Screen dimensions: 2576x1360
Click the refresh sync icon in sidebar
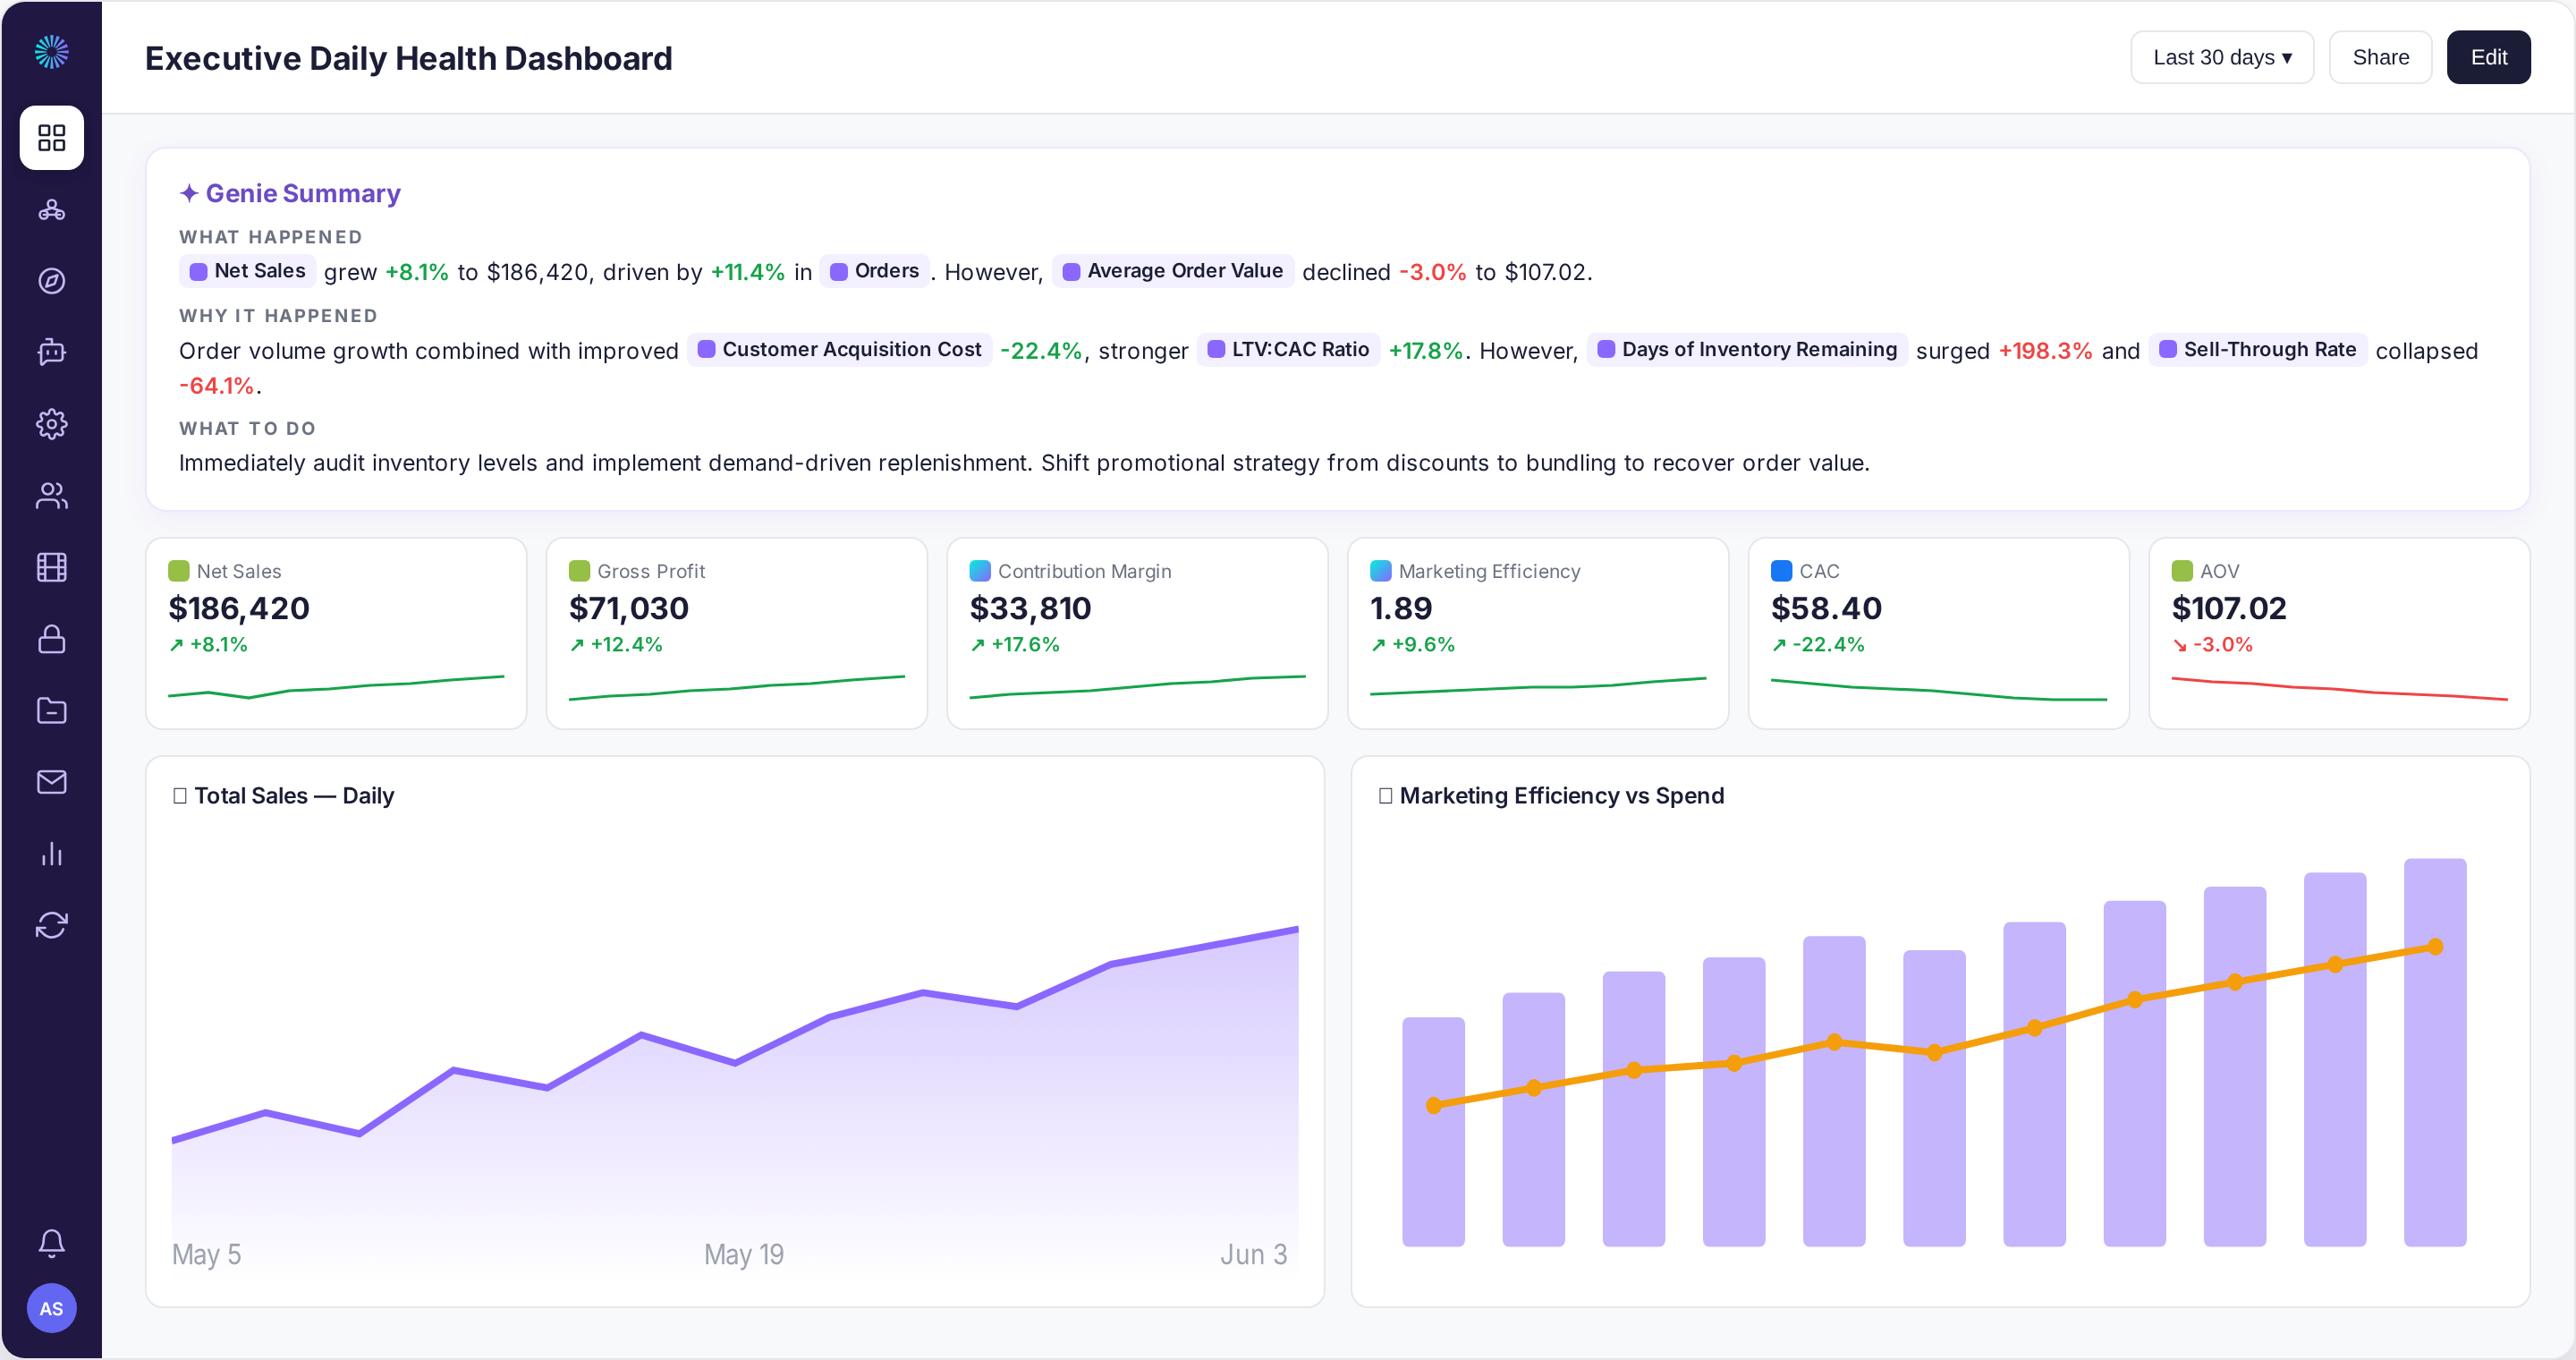[x=51, y=925]
